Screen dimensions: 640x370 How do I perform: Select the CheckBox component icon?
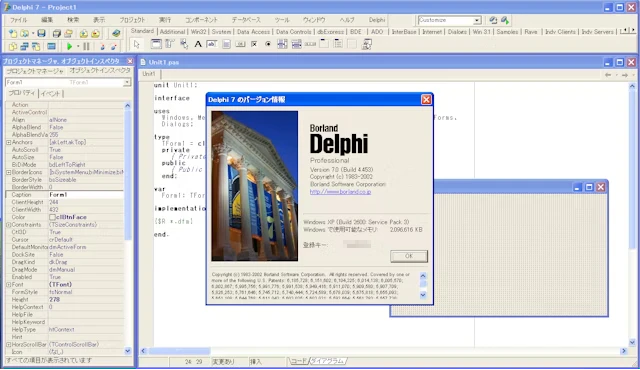254,44
